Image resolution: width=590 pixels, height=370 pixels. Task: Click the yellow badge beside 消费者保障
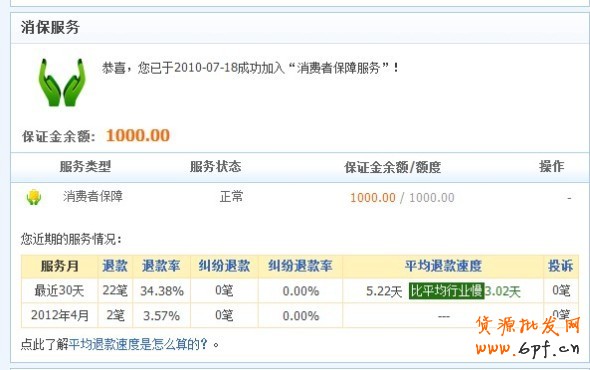34,197
